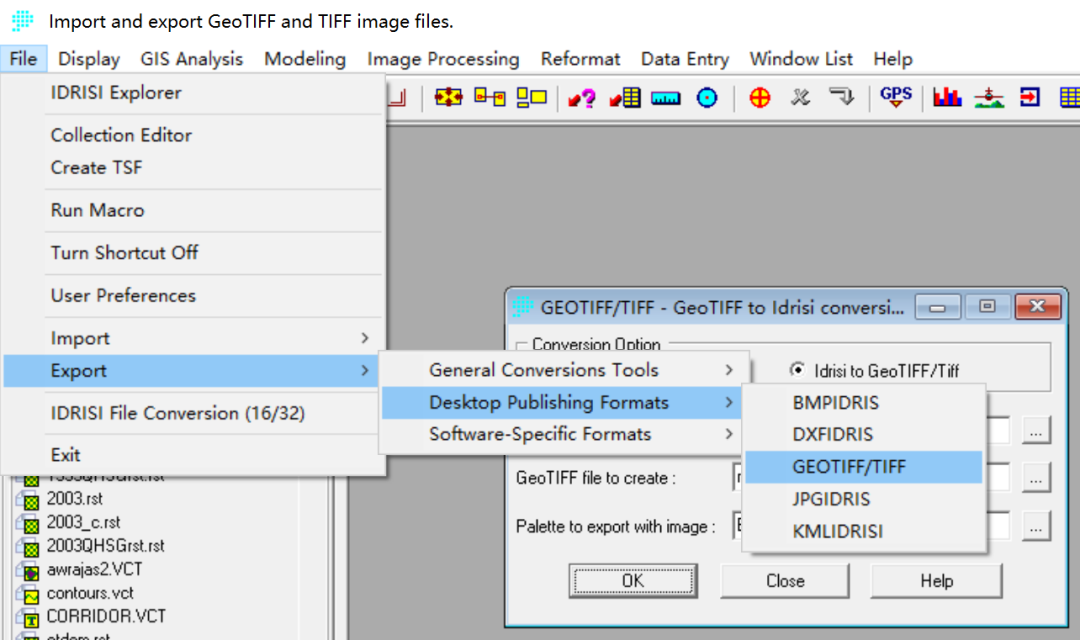
Task: Click the airplane fly-through toolbar icon
Action: (x=988, y=97)
